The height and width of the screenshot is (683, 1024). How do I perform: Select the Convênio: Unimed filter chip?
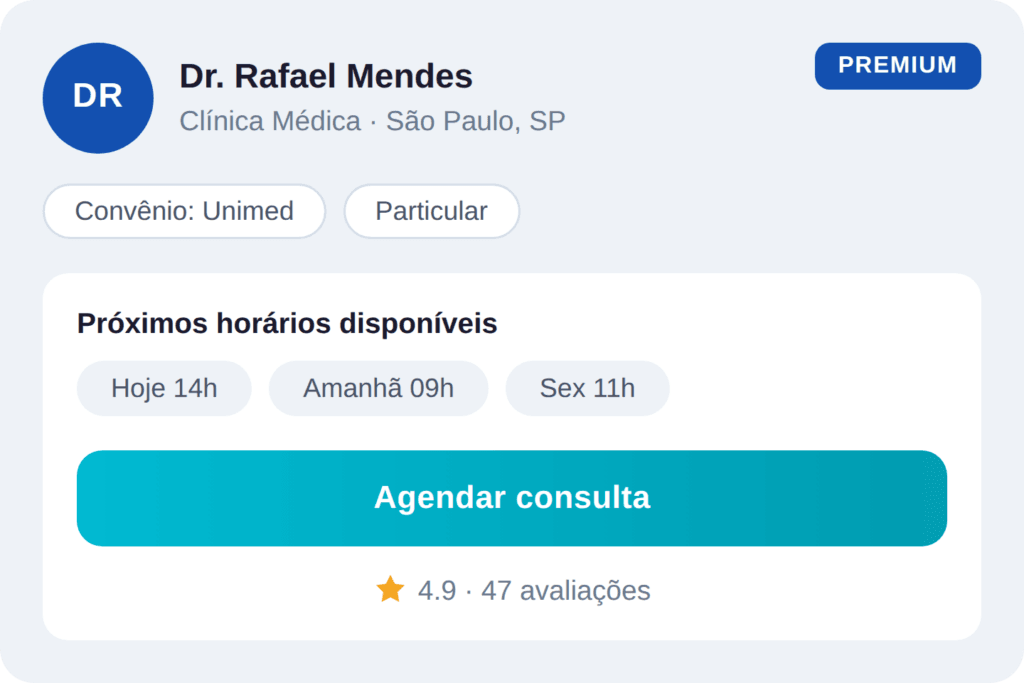tap(184, 211)
